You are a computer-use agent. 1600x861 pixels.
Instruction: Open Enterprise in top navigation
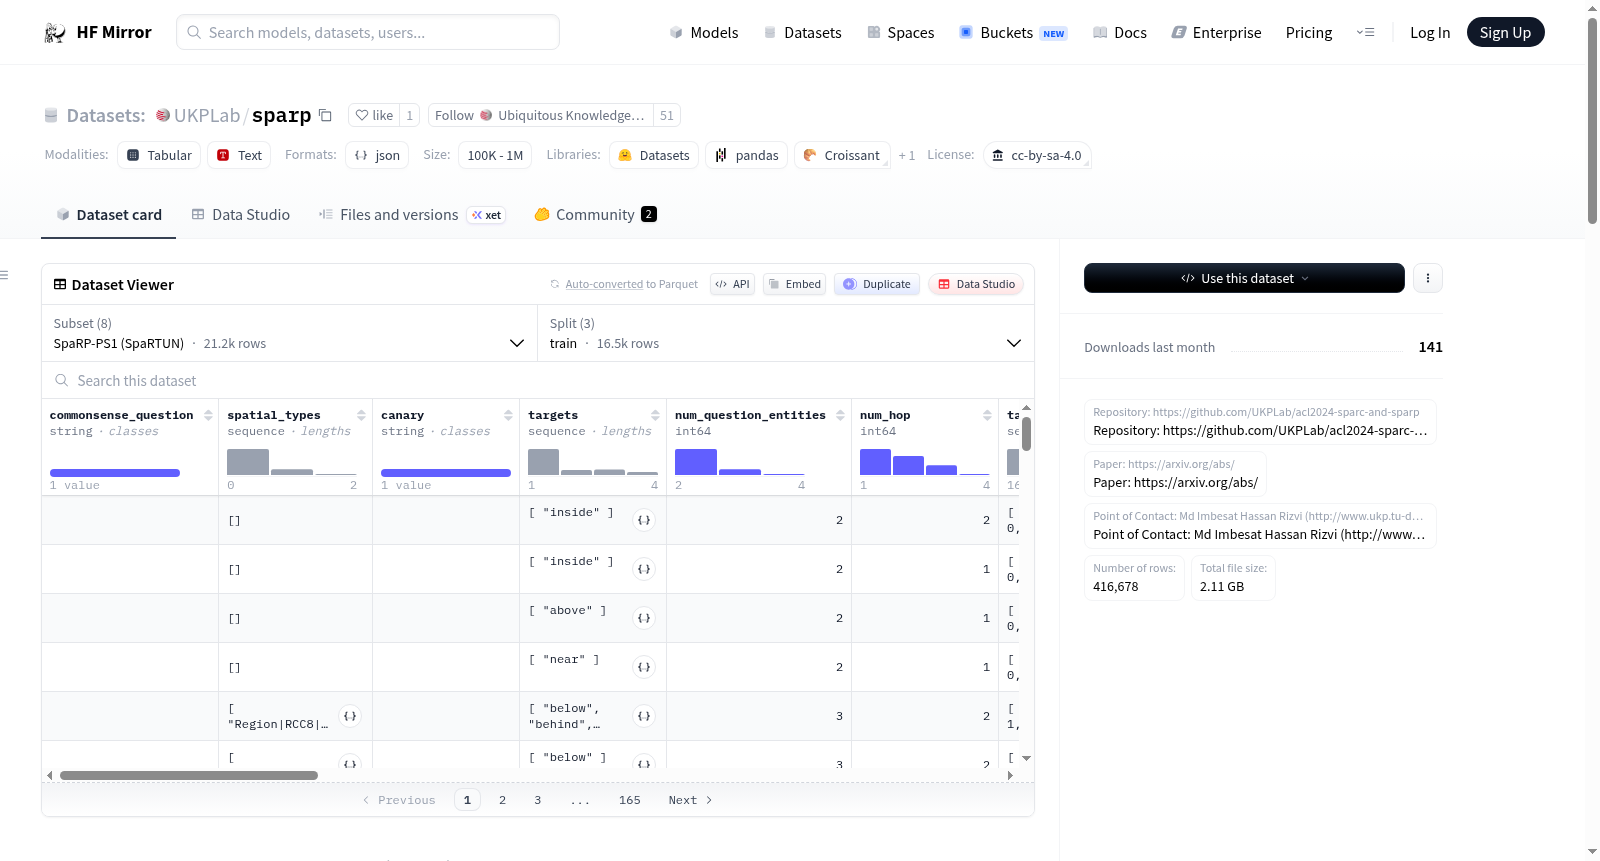click(1217, 33)
